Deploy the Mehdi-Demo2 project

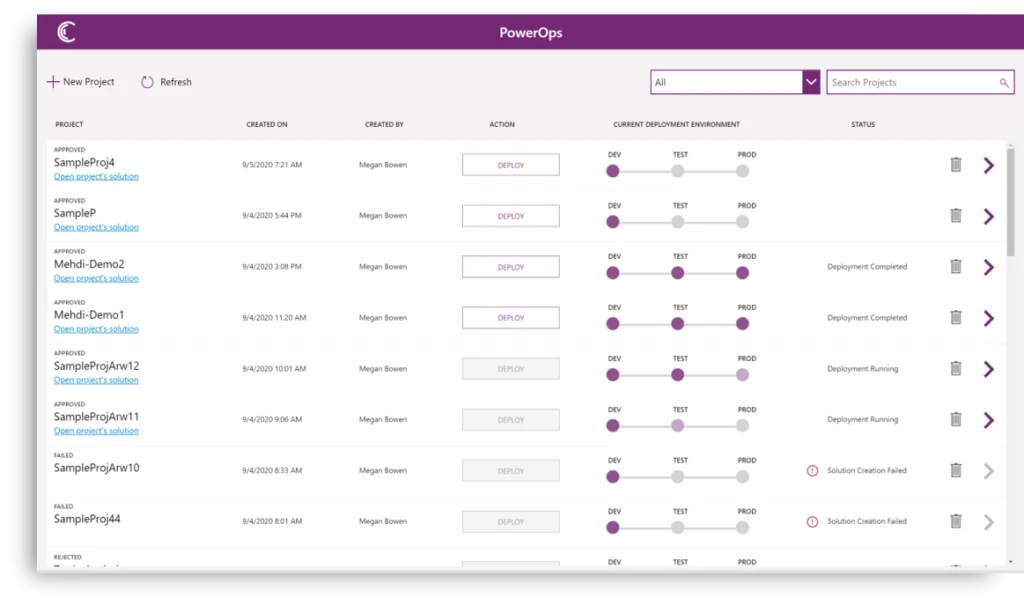tap(510, 266)
